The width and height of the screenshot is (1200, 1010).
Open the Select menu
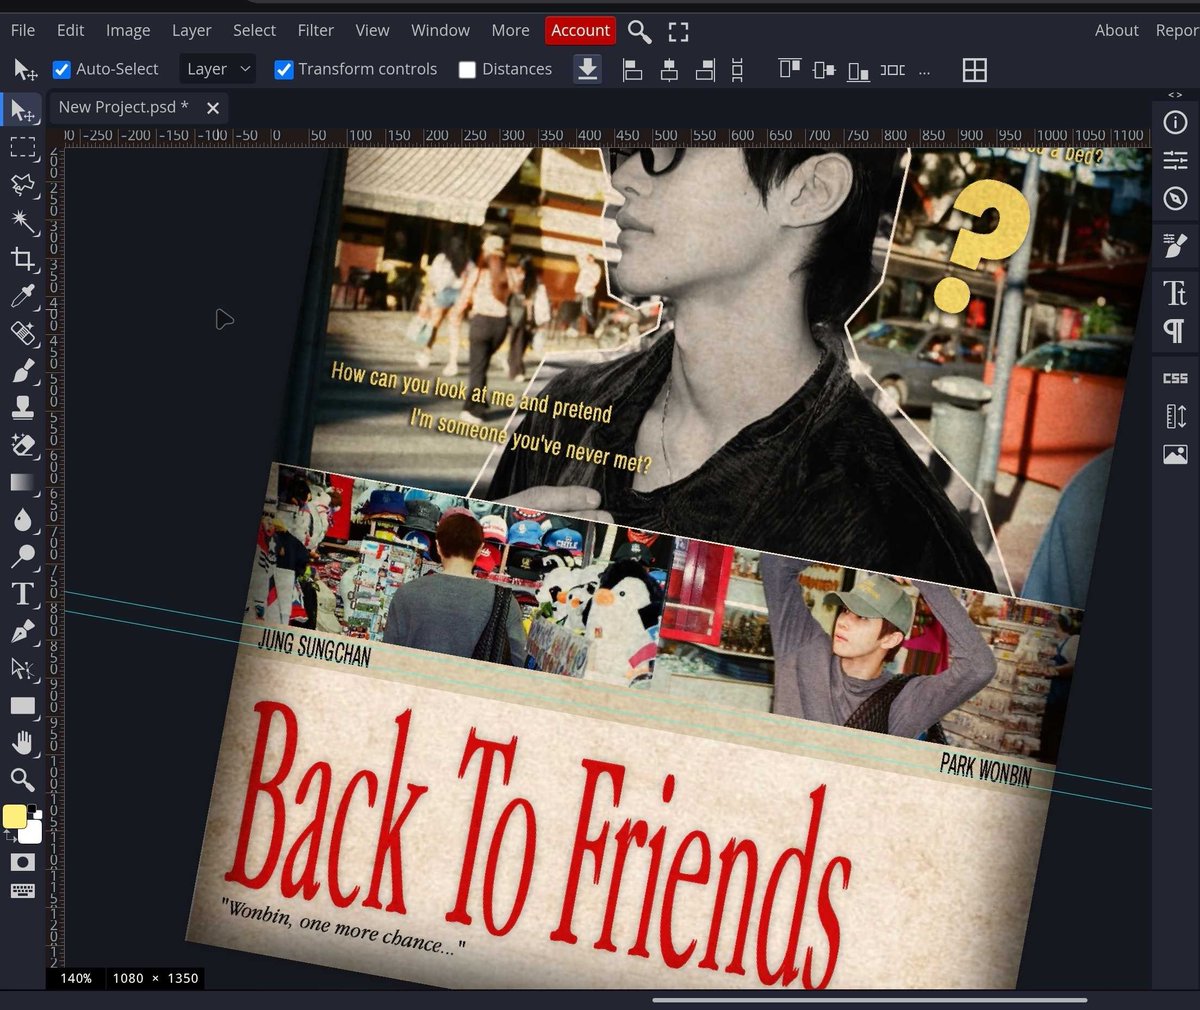click(254, 30)
